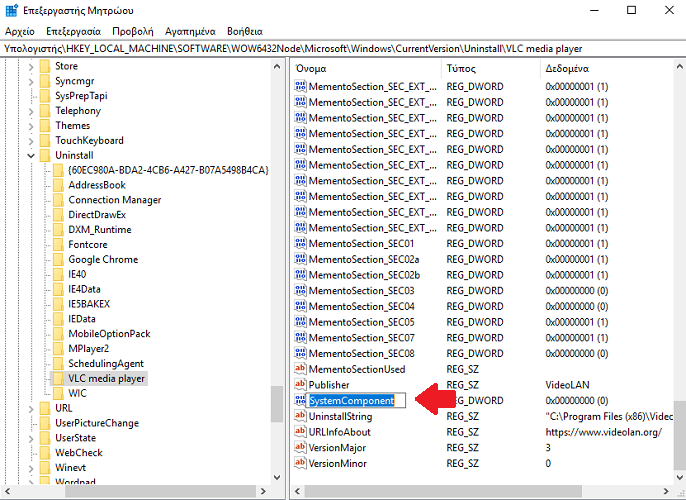Click the tree pane horizontal scrollbar thumb
The width and height of the screenshot is (686, 500).
[x=160, y=491]
